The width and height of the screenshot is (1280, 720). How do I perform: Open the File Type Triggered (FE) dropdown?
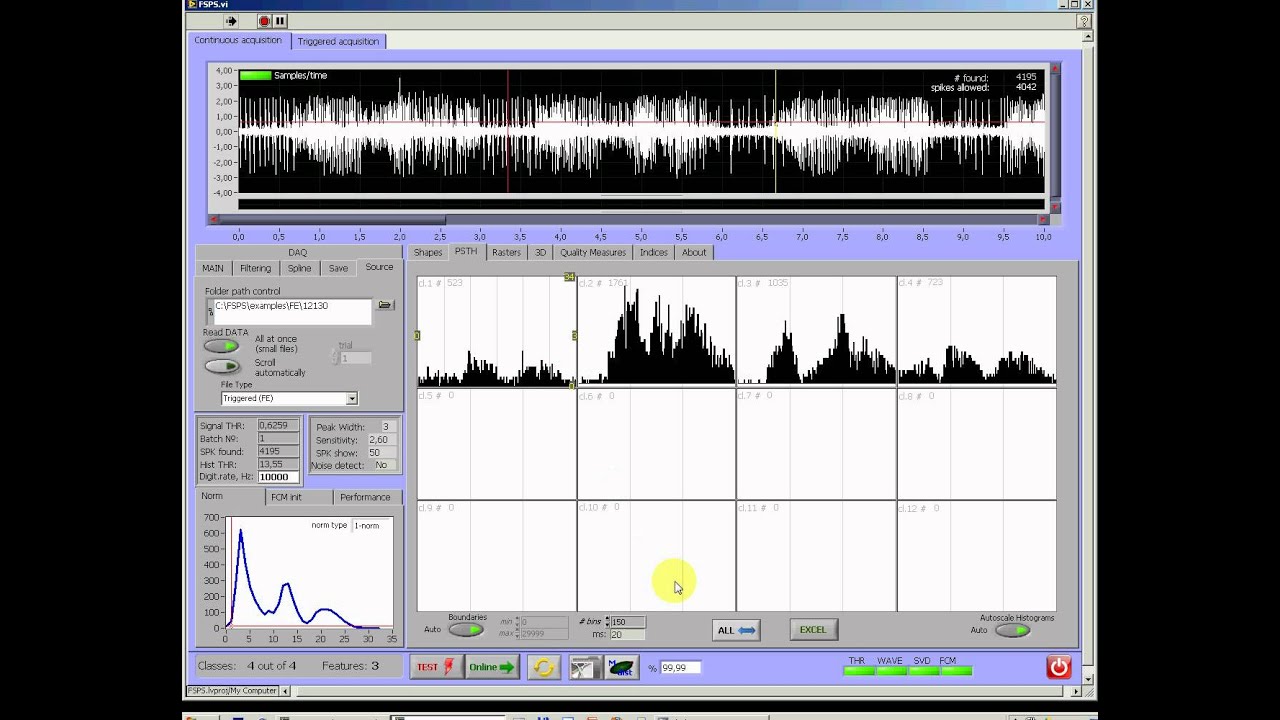coord(289,398)
